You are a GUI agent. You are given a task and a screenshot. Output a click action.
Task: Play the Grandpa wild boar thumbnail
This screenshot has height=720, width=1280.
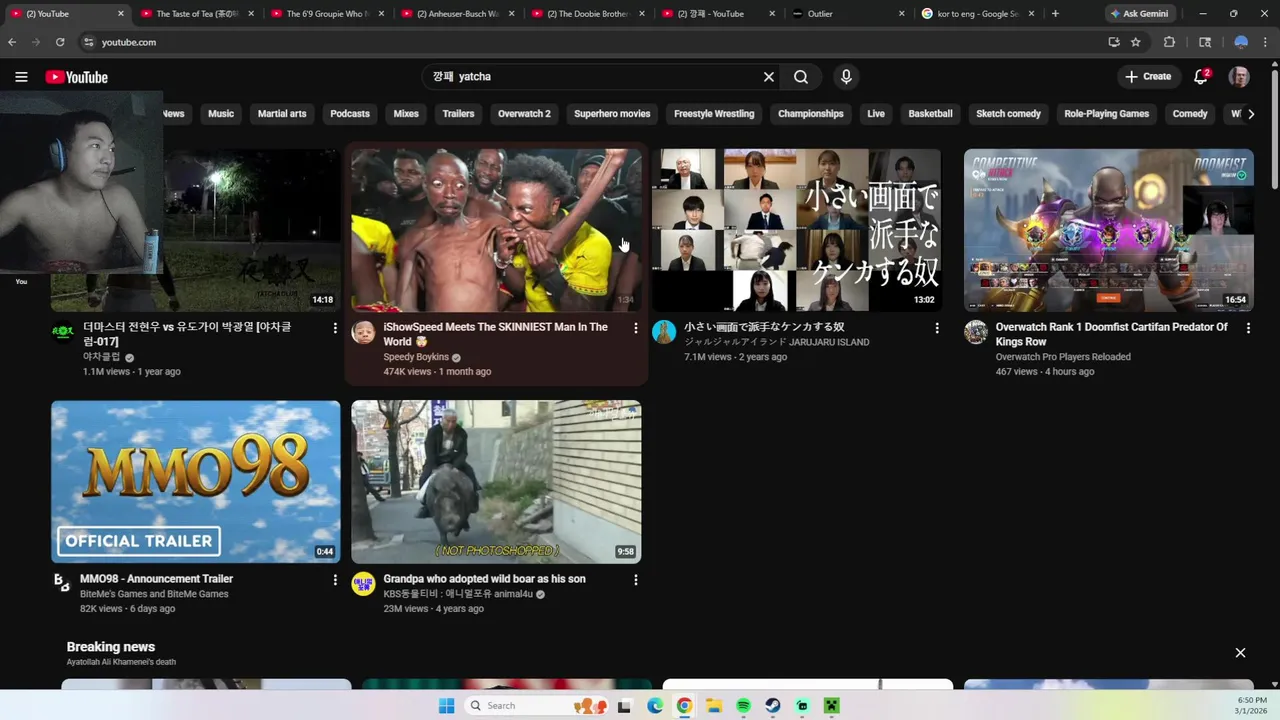click(496, 482)
